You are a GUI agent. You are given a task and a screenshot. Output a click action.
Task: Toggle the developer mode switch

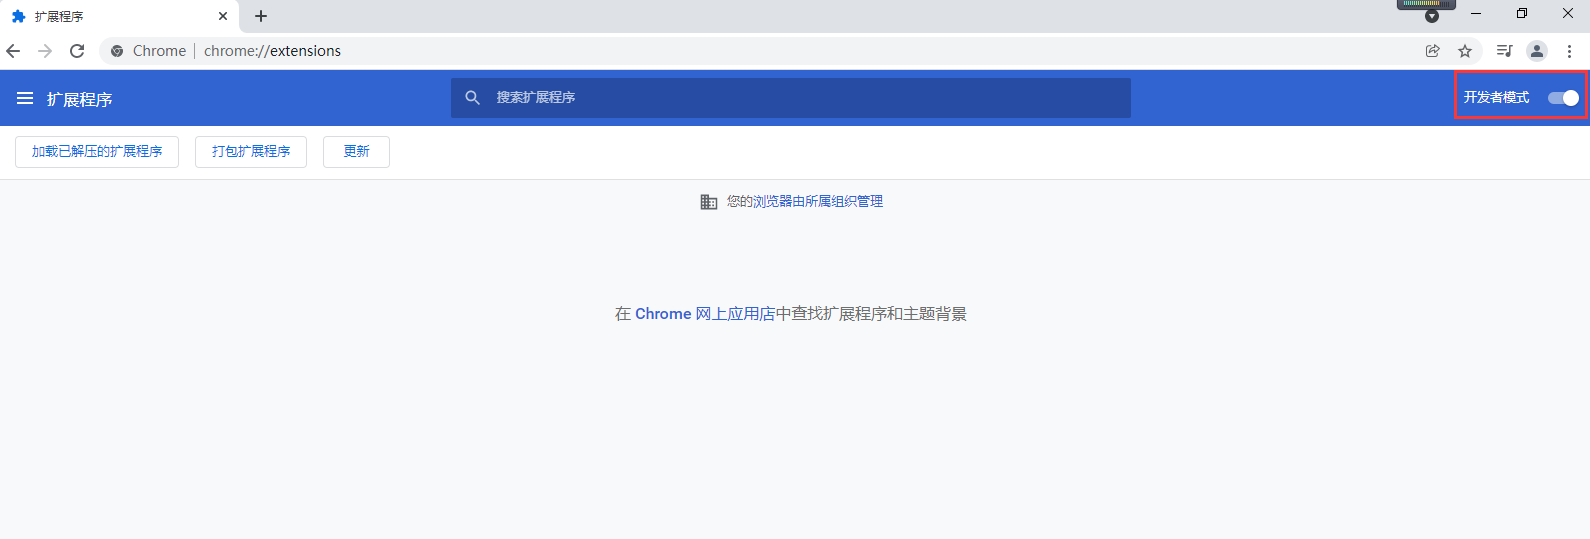tap(1563, 97)
